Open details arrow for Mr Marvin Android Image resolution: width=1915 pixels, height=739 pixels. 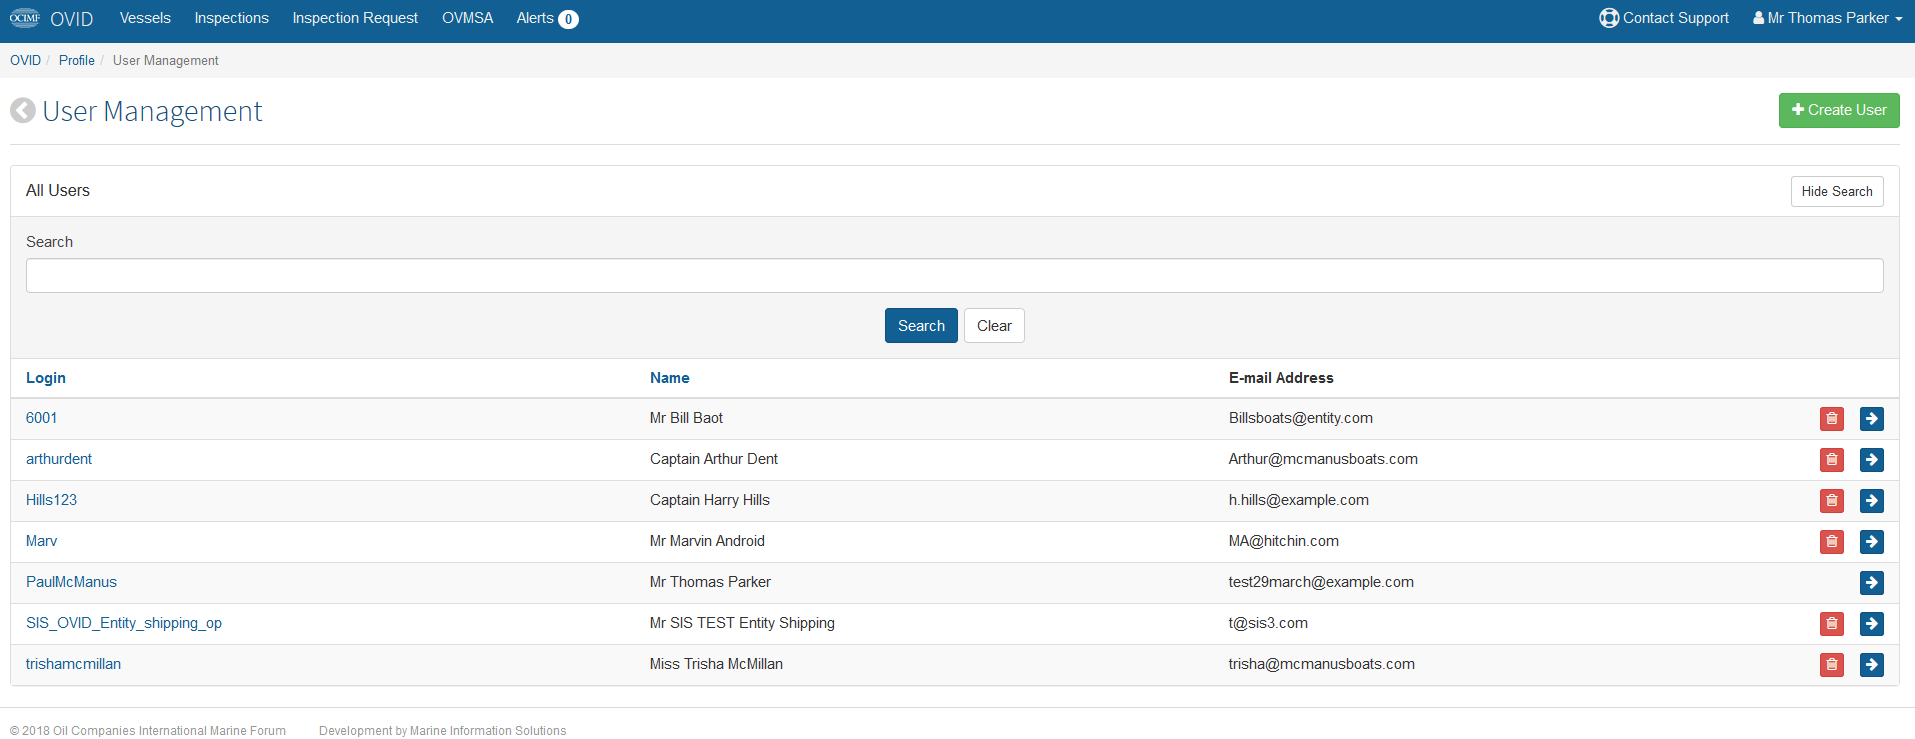click(1871, 542)
